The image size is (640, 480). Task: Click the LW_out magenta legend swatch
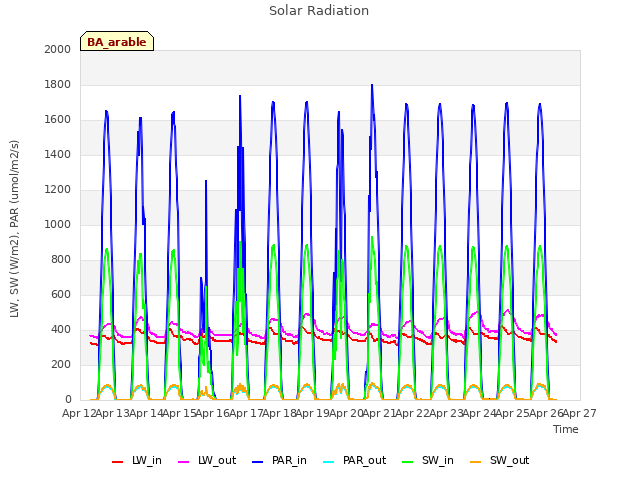pyautogui.click(x=184, y=462)
